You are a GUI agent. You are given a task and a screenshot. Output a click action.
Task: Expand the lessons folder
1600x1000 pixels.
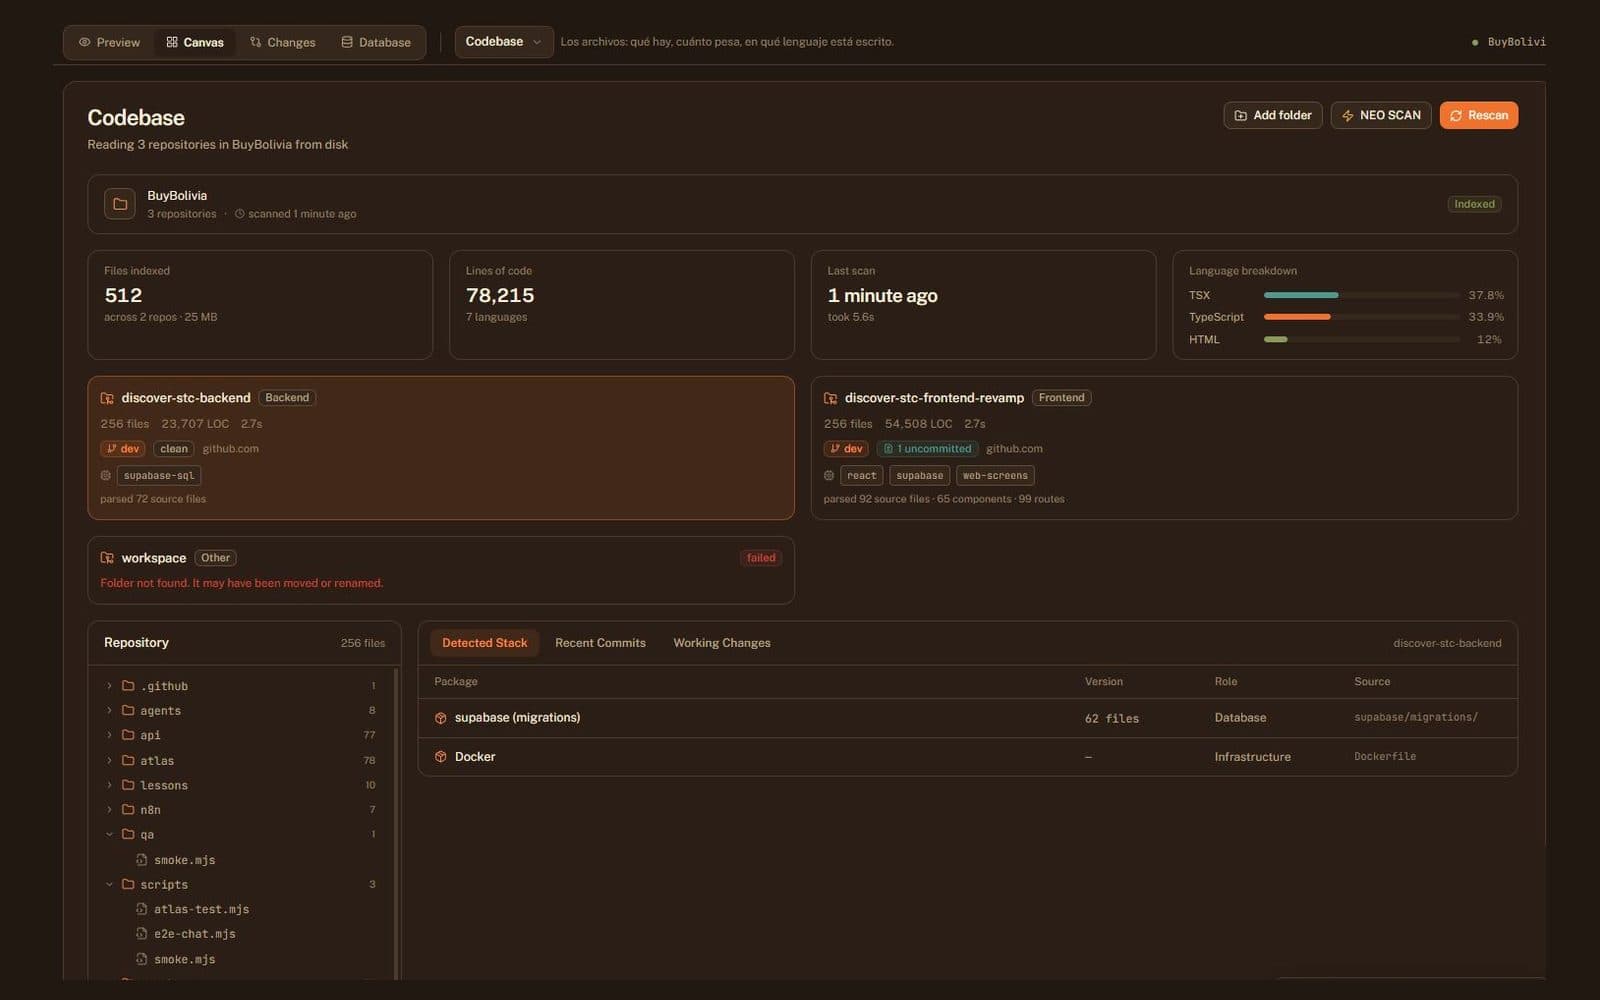click(x=109, y=785)
